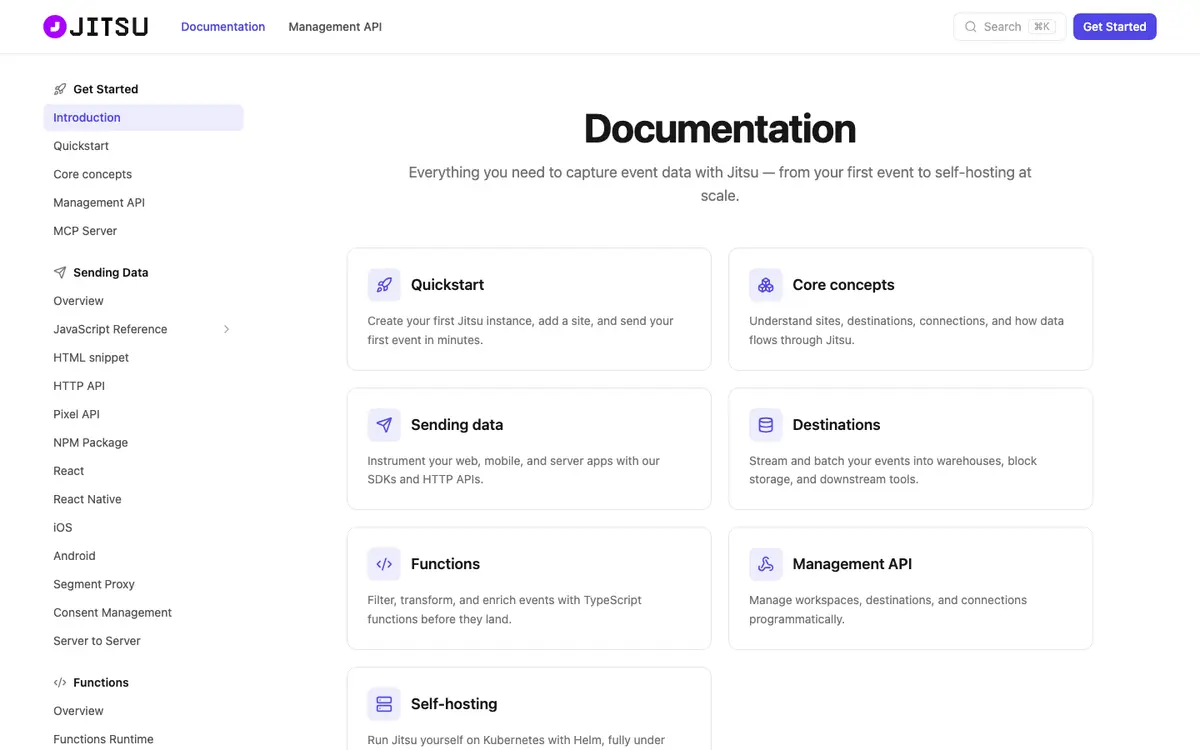This screenshot has width=1200, height=750.
Task: Open the Sending data card title
Action: tap(457, 425)
